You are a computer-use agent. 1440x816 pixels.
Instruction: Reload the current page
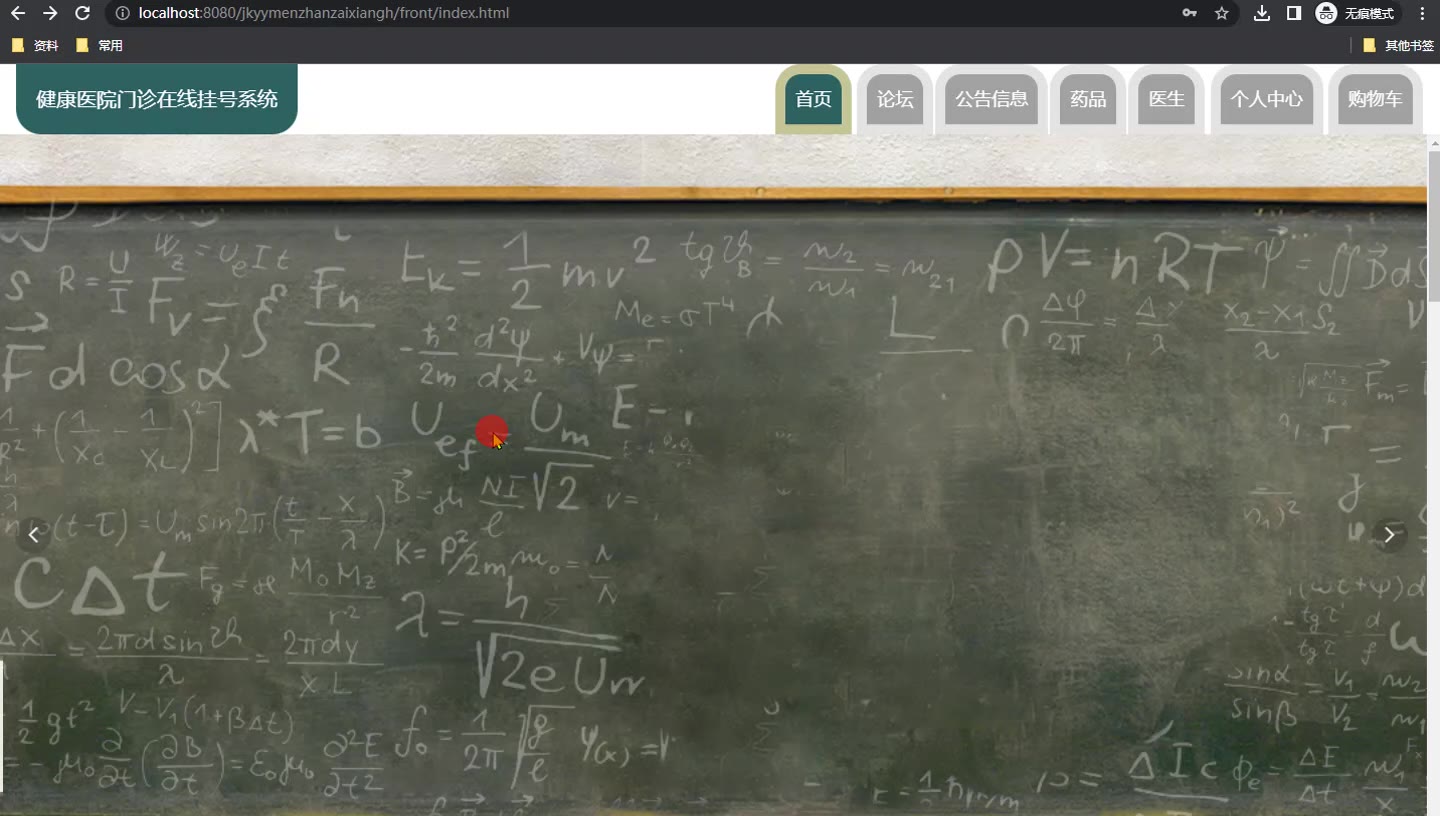click(x=83, y=13)
